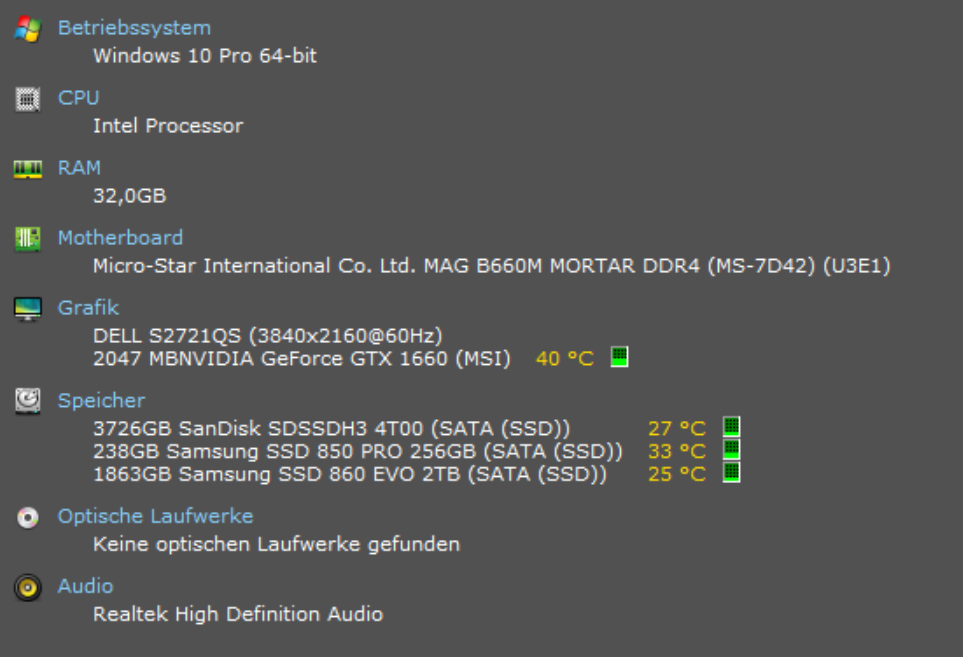Select the Grafik monitor icon
Screen dimensions: 963x657
click(29, 307)
